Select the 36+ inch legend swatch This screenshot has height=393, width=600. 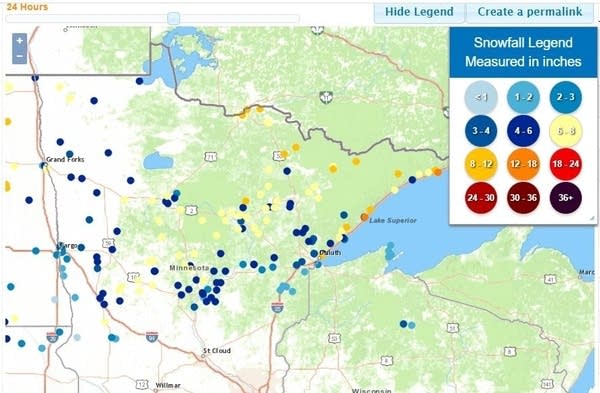pyautogui.click(x=566, y=198)
